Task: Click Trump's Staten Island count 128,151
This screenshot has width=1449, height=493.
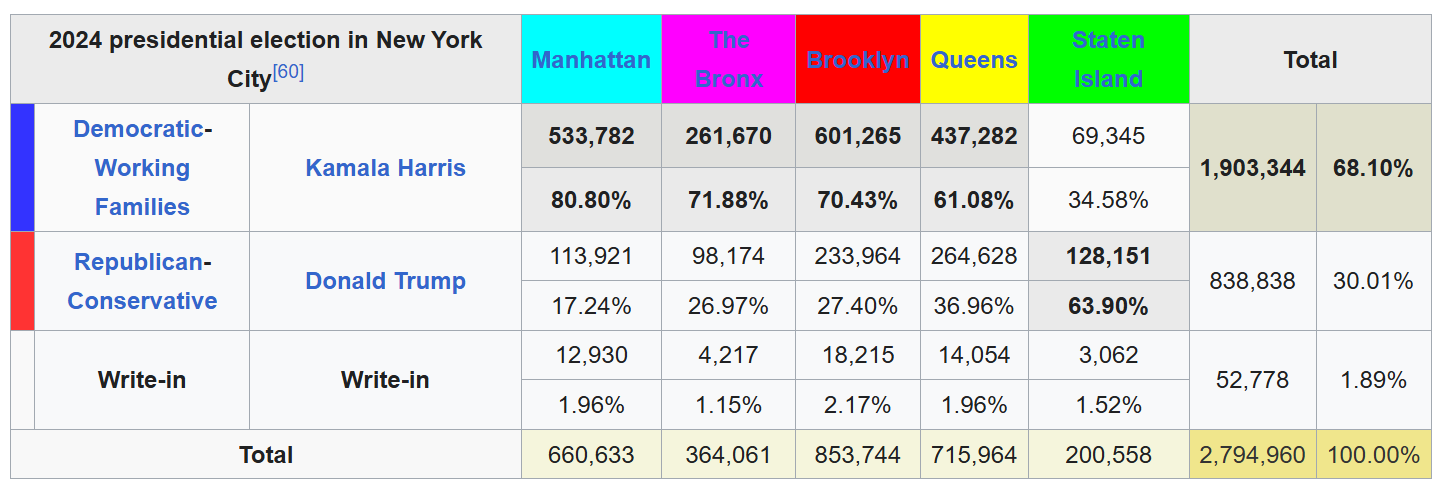Action: (1108, 256)
